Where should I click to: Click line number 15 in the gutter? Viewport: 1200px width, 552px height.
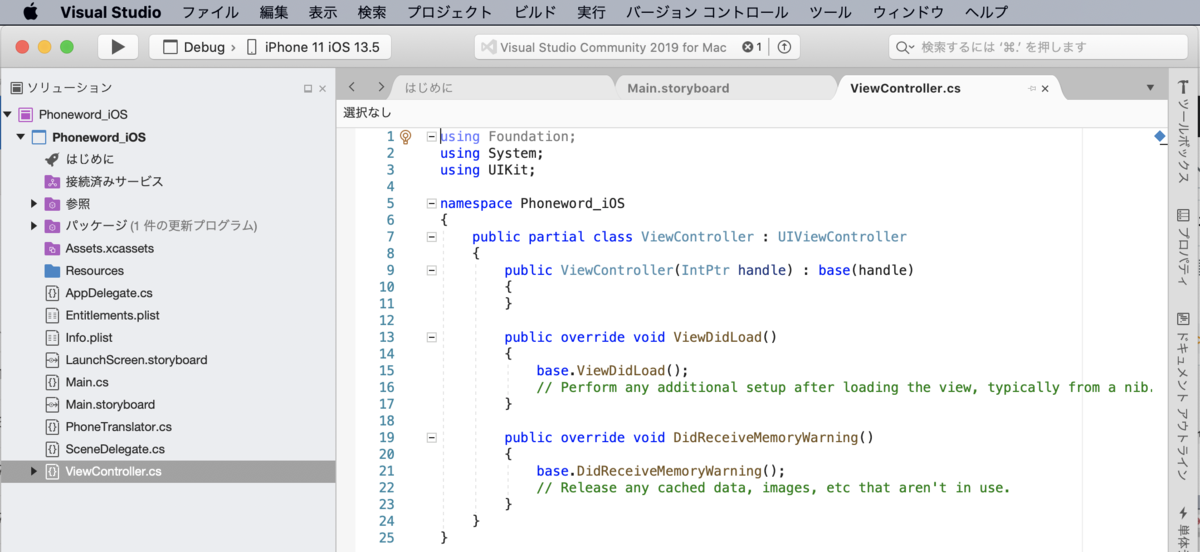tap(388, 370)
